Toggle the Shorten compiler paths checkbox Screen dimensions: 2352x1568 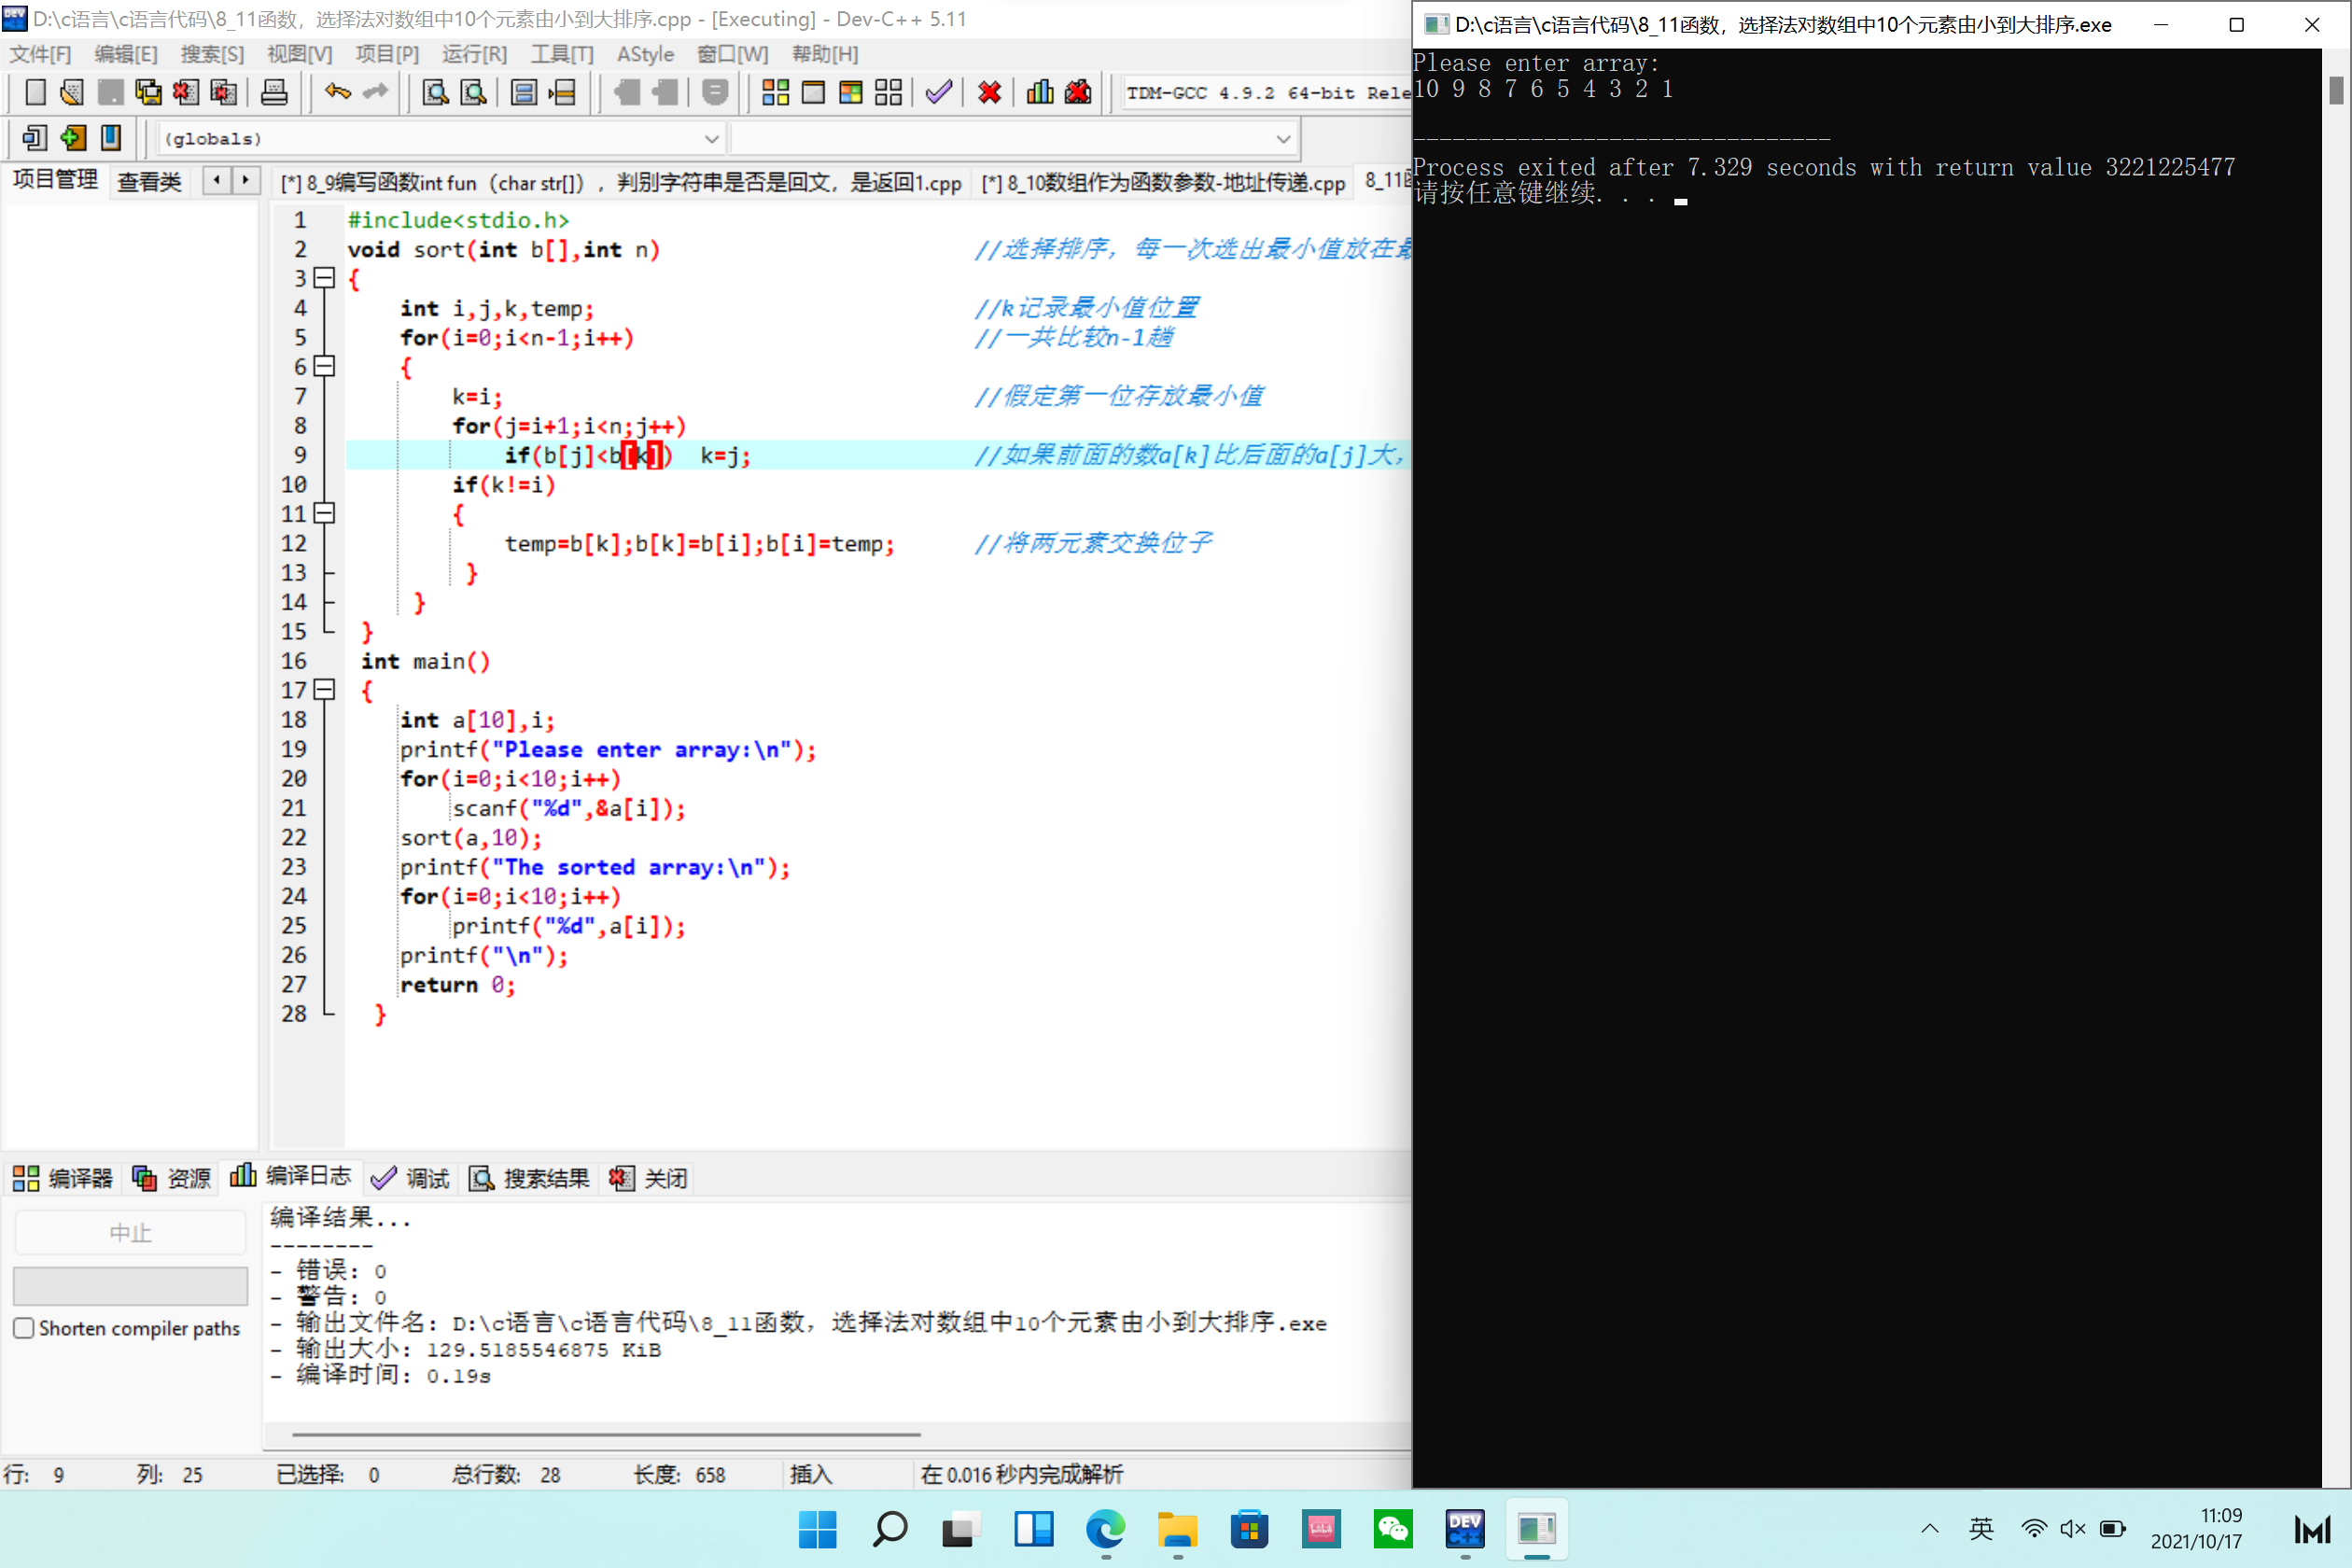[x=24, y=1328]
